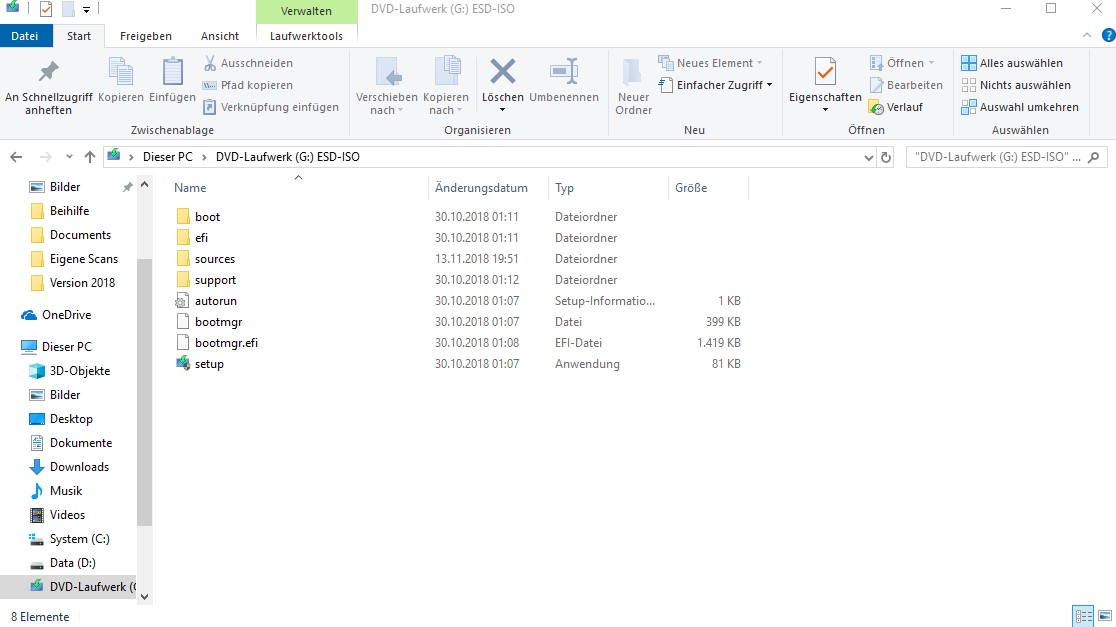Go up one folder level arrow
This screenshot has height=627, width=1116.
(x=90, y=157)
